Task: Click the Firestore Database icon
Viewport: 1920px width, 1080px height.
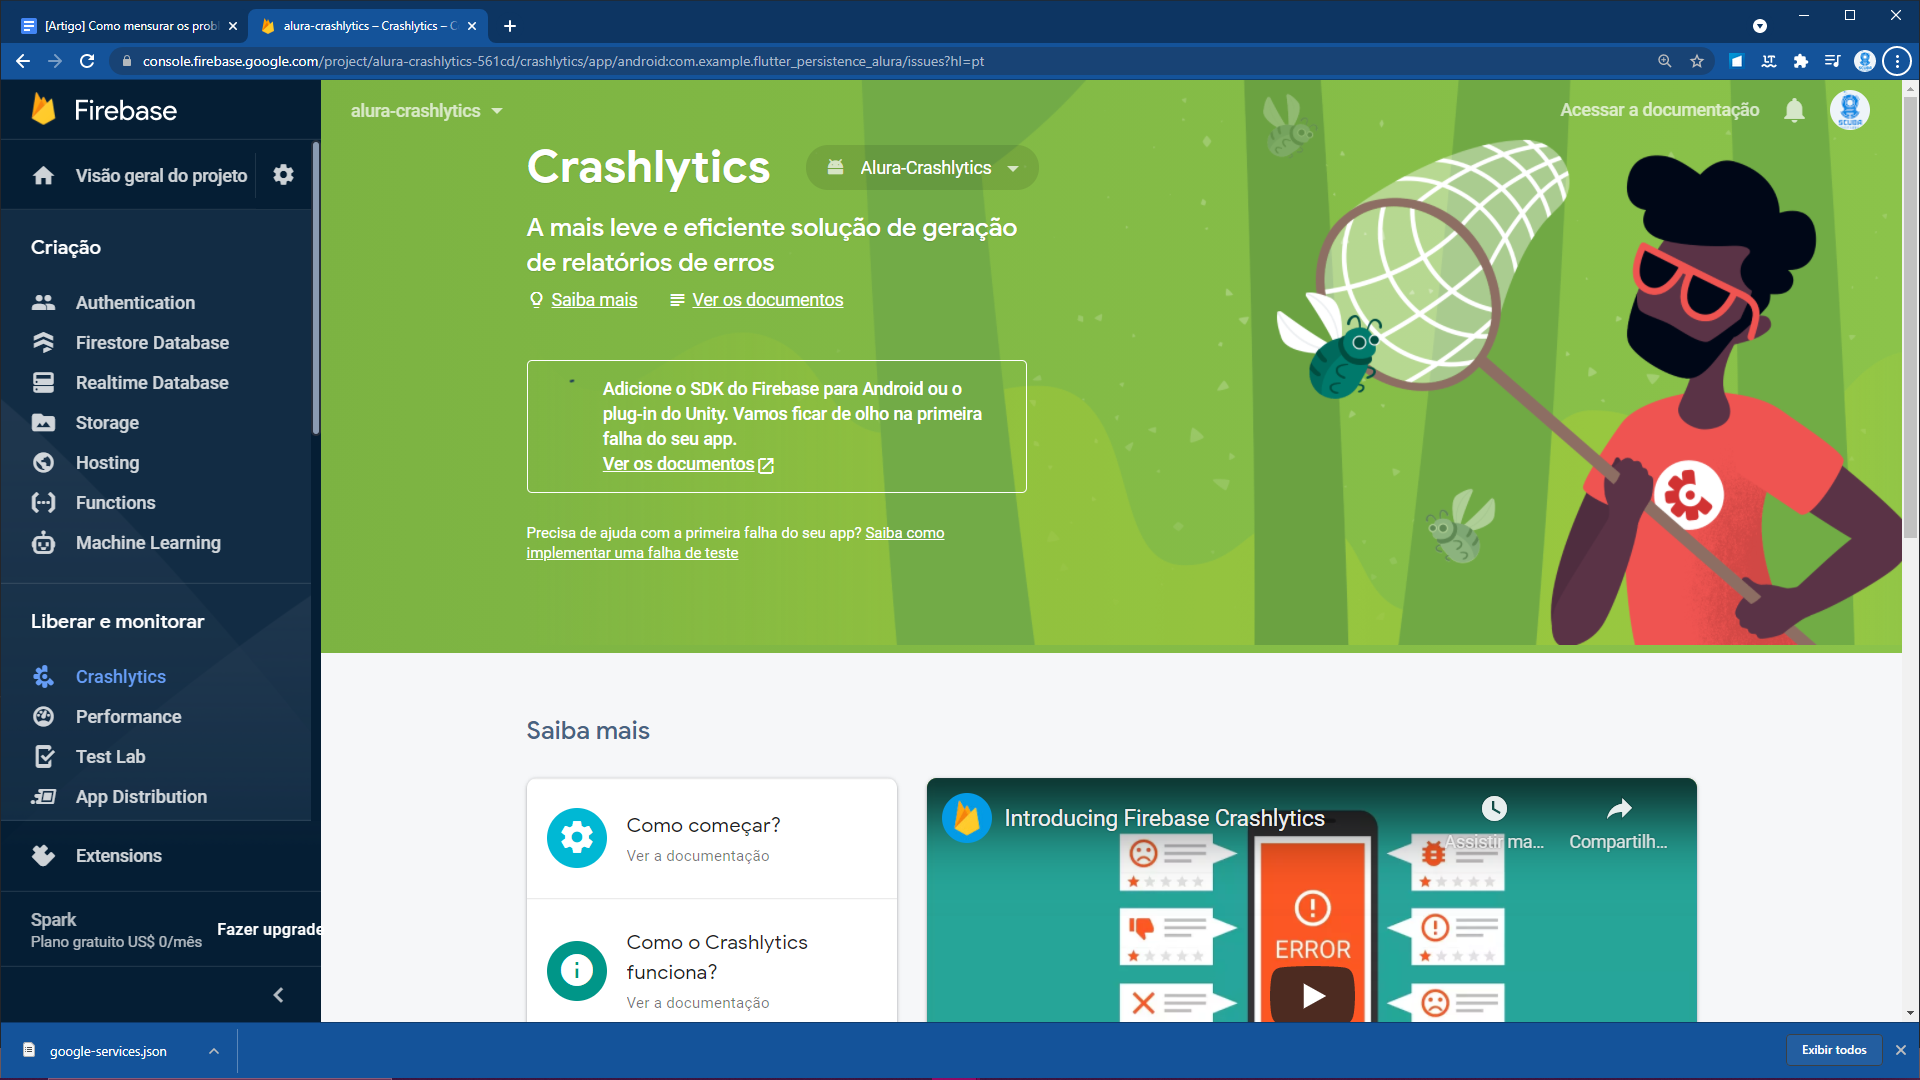Action: coord(43,342)
